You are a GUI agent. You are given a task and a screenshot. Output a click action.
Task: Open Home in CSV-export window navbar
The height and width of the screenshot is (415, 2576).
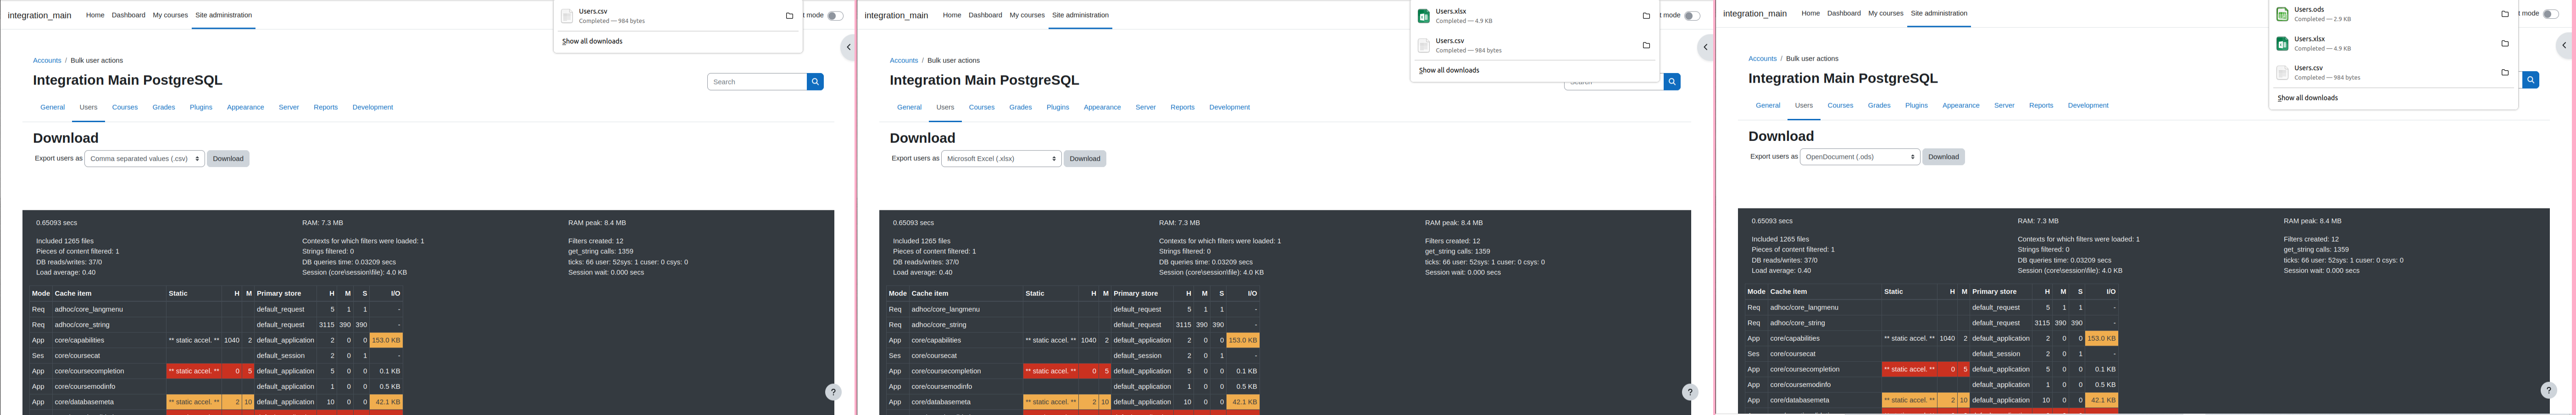[95, 15]
